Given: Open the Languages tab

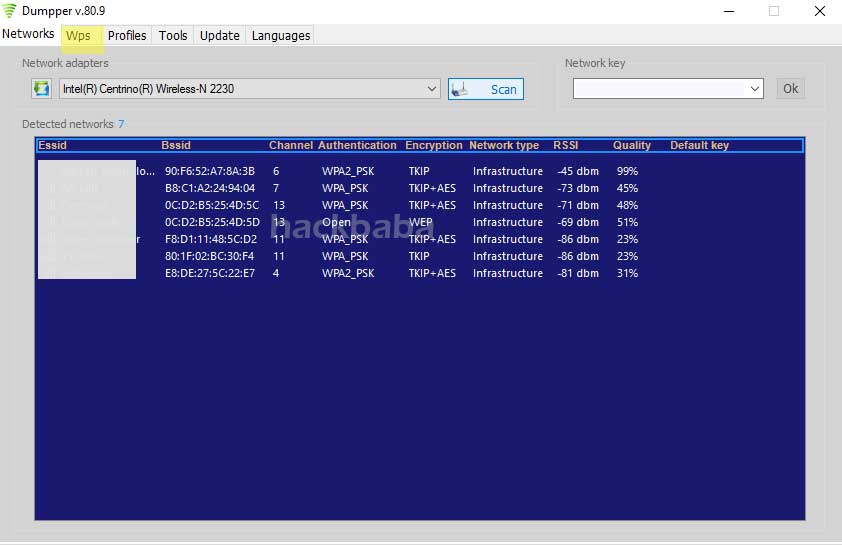Looking at the screenshot, I should tap(281, 35).
